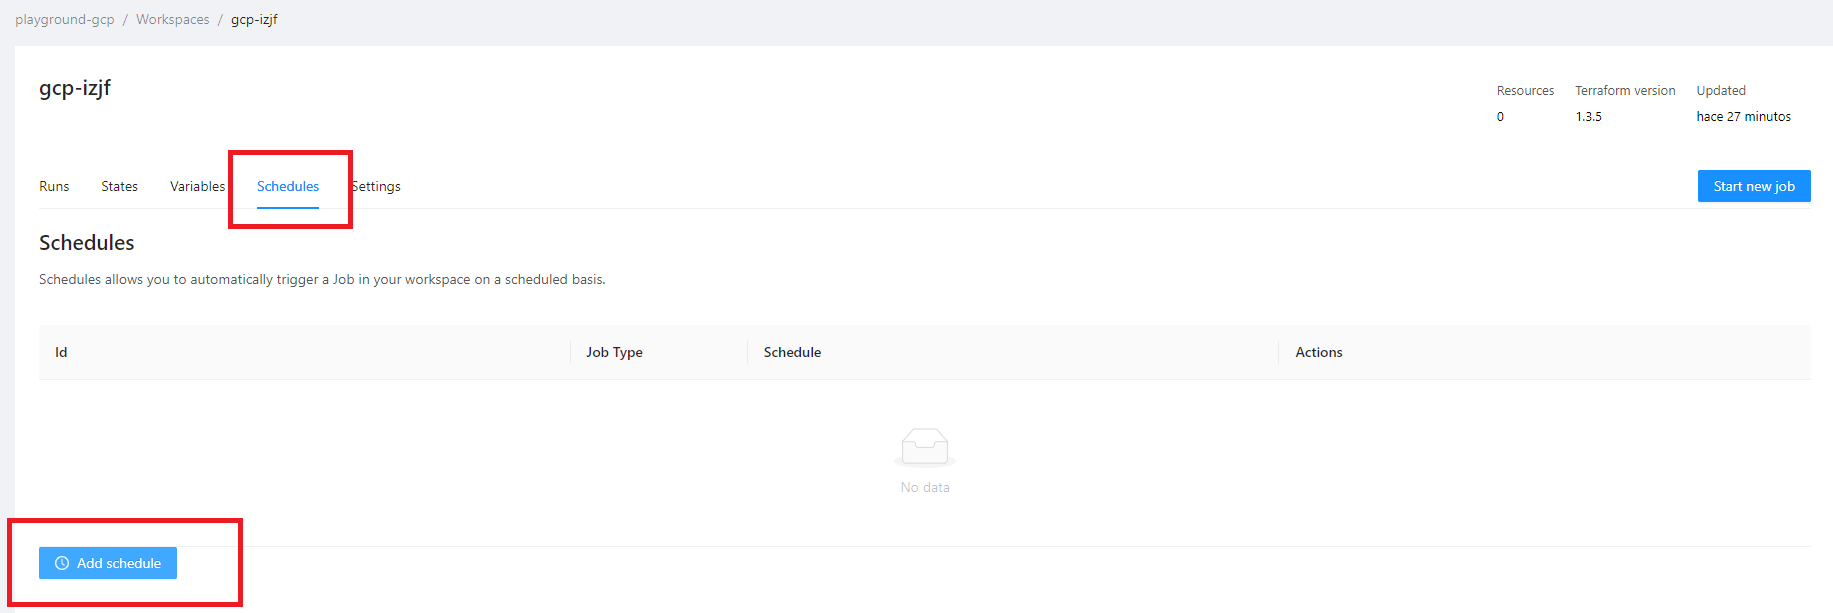Open the States tab
The height and width of the screenshot is (613, 1833).
click(119, 186)
